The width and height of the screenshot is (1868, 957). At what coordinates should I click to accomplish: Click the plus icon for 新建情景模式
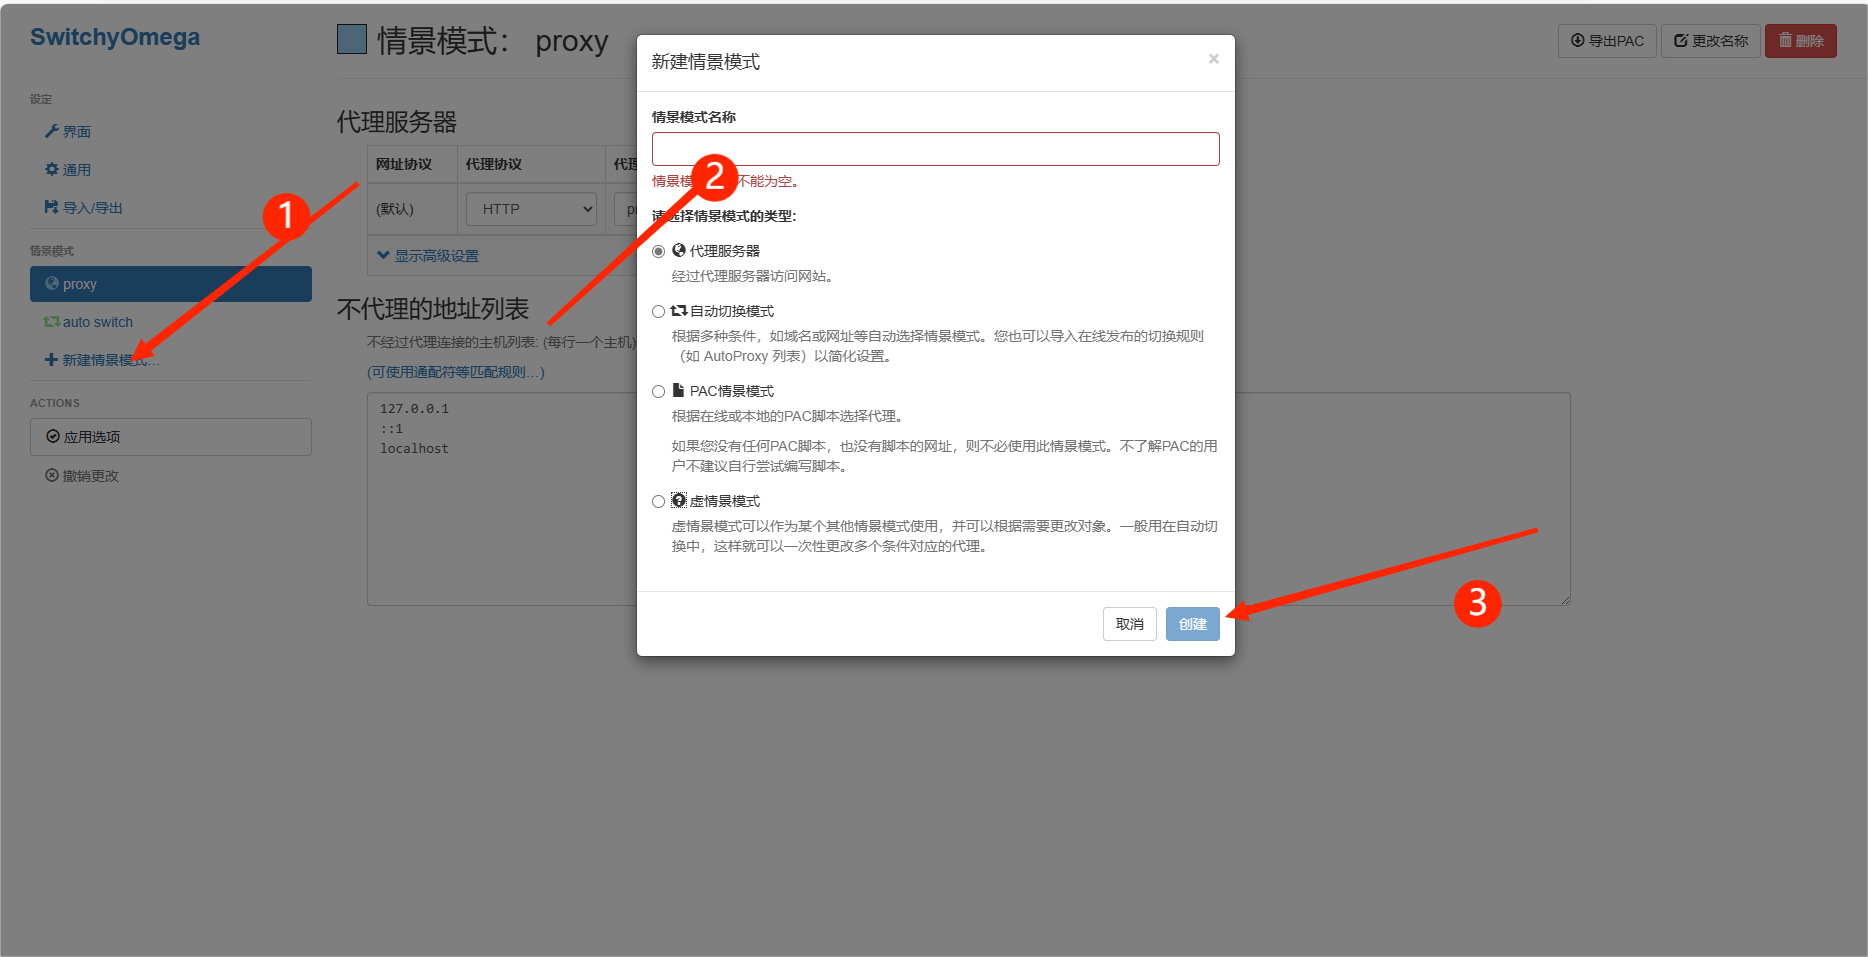click(50, 359)
